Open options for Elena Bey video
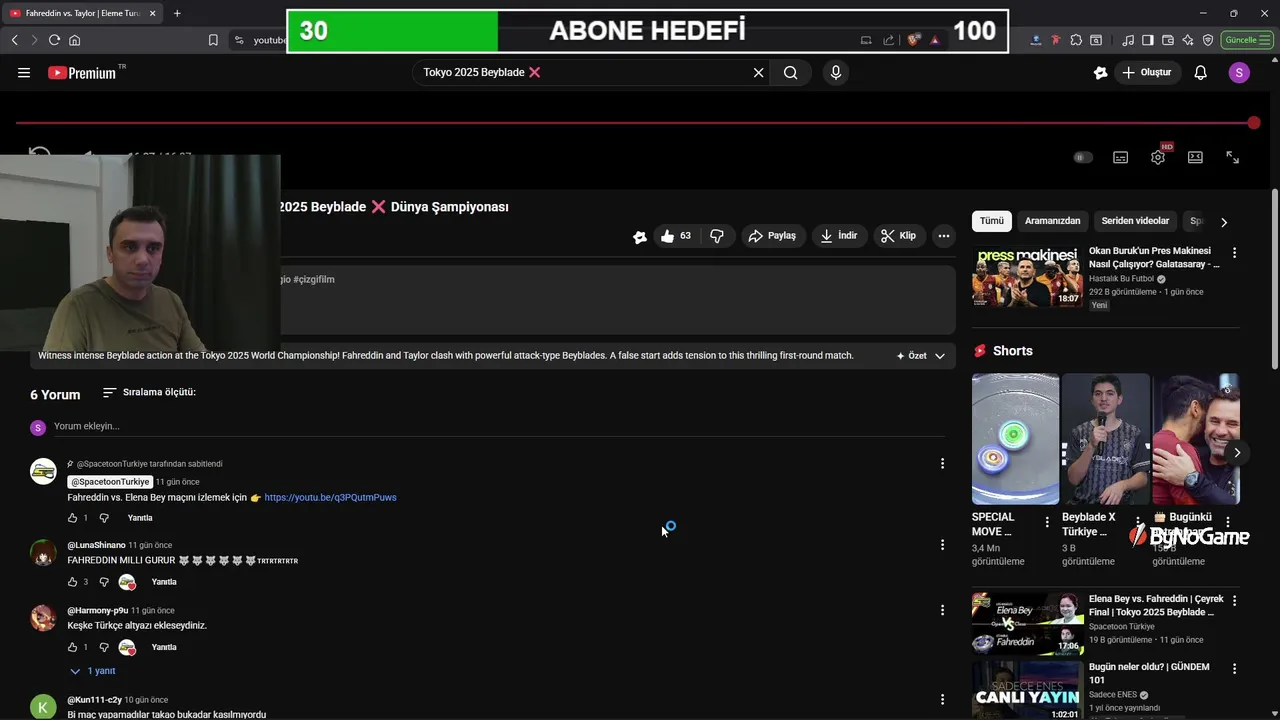The image size is (1280, 720). pyautogui.click(x=1234, y=601)
